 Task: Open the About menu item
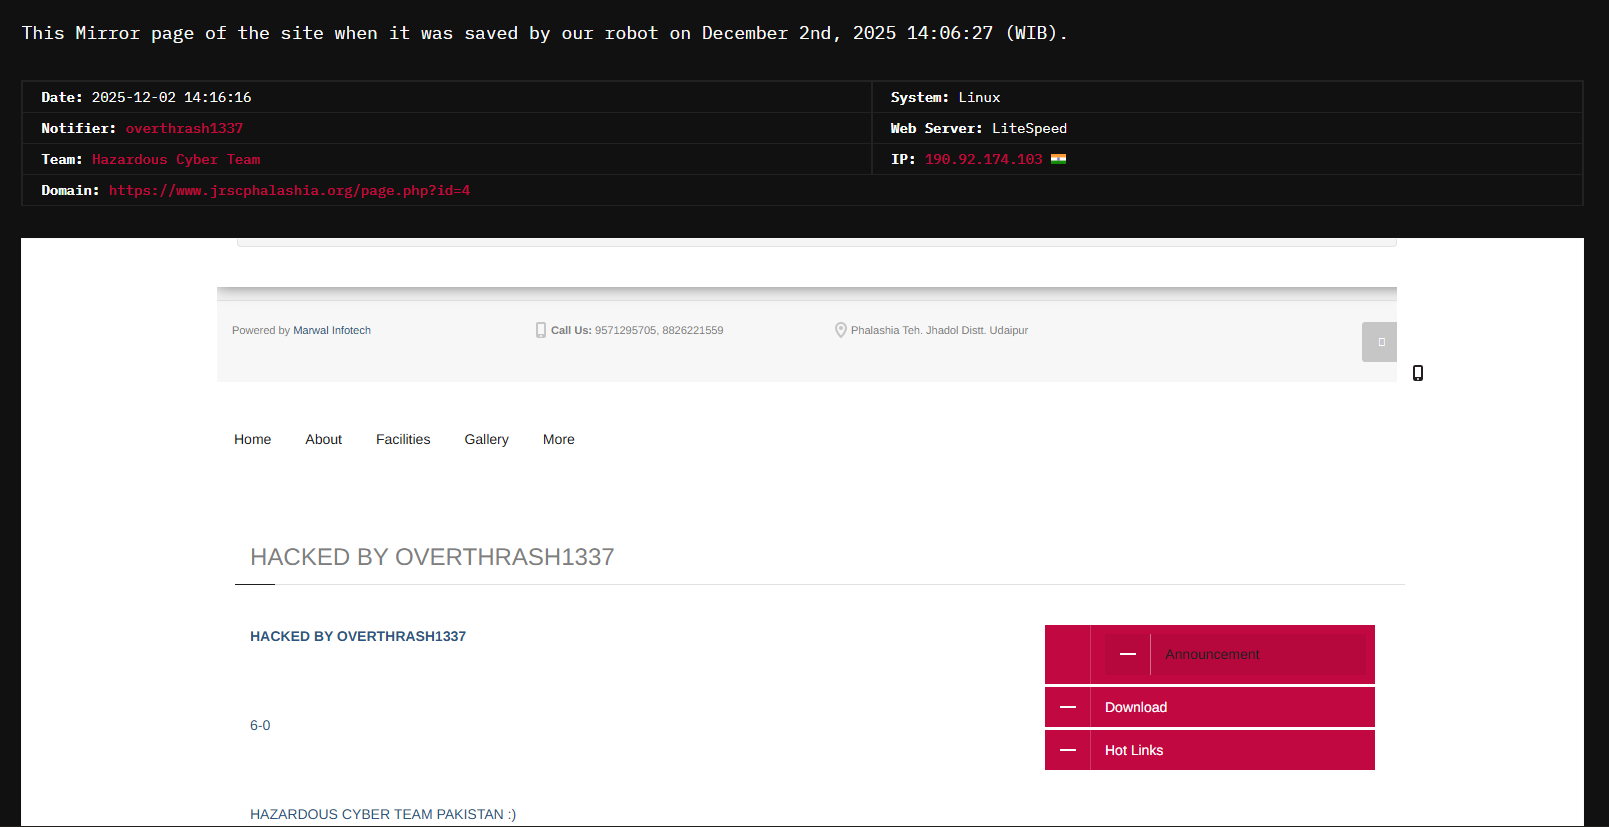point(323,439)
